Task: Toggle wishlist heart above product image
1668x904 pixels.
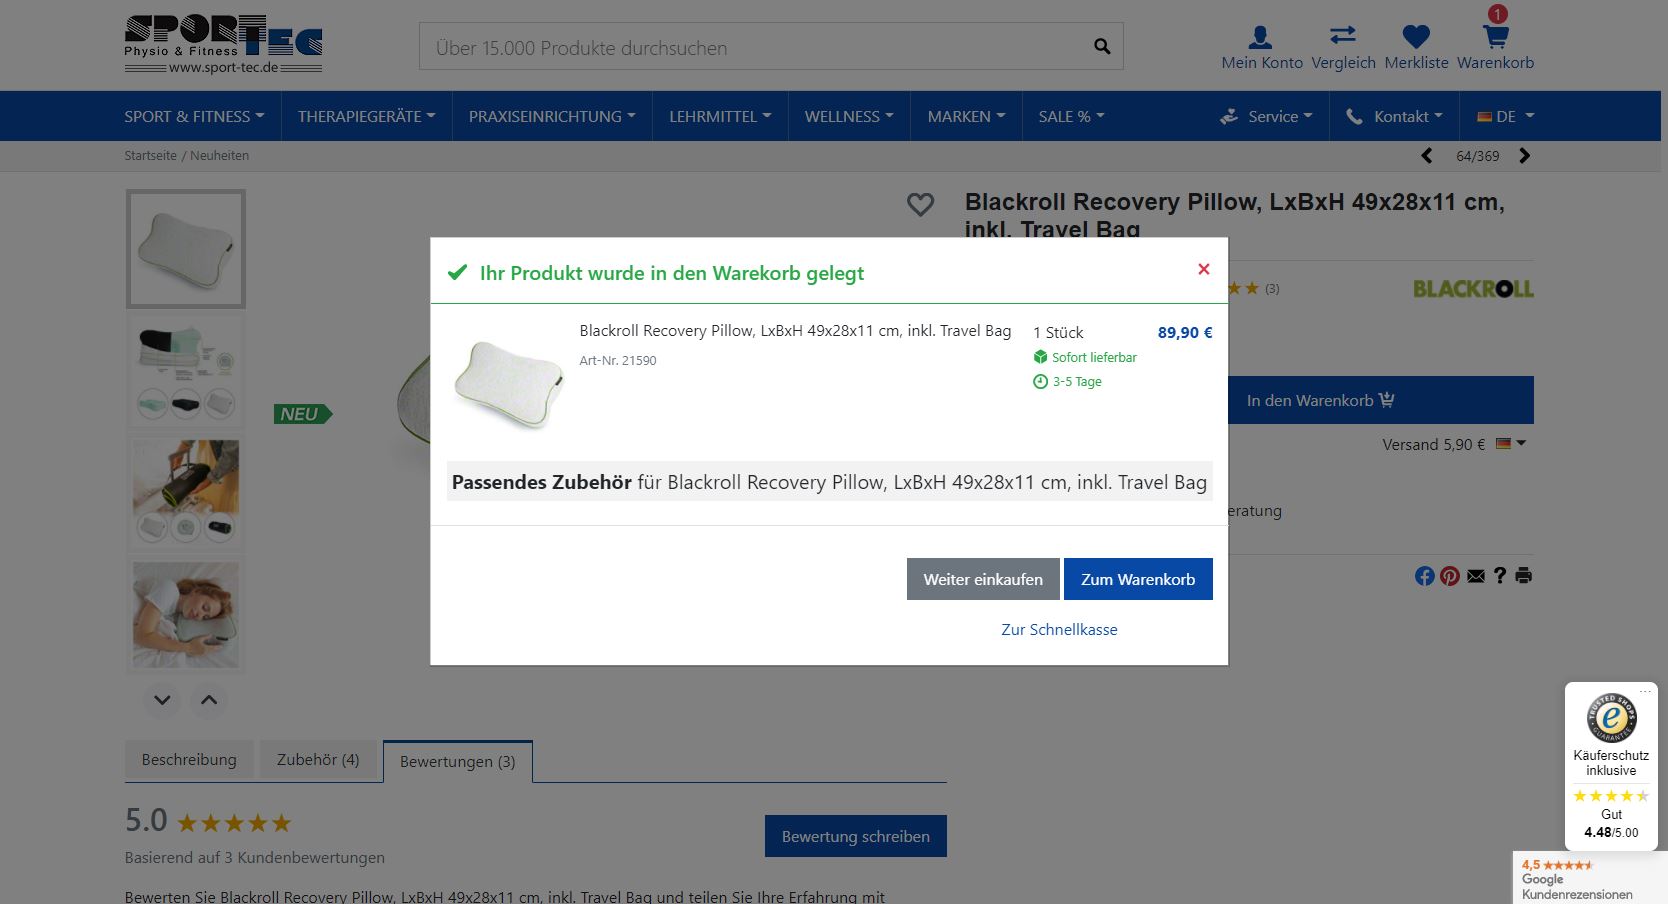Action: coord(920,205)
